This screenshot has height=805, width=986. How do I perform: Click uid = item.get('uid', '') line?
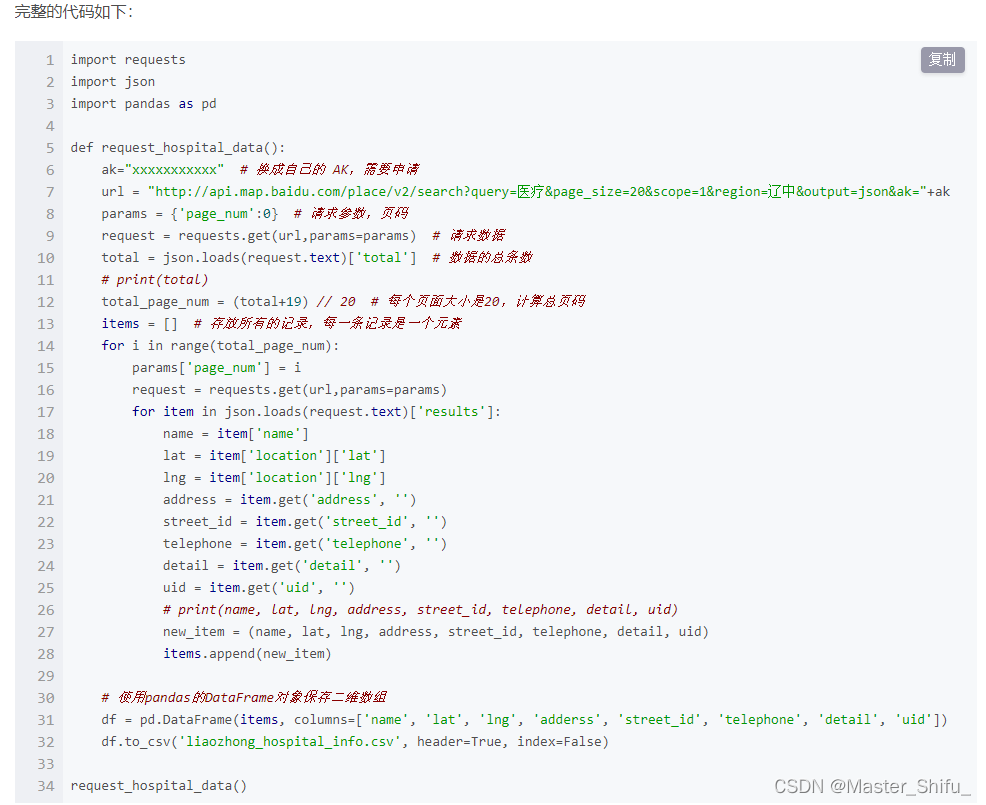click(258, 588)
